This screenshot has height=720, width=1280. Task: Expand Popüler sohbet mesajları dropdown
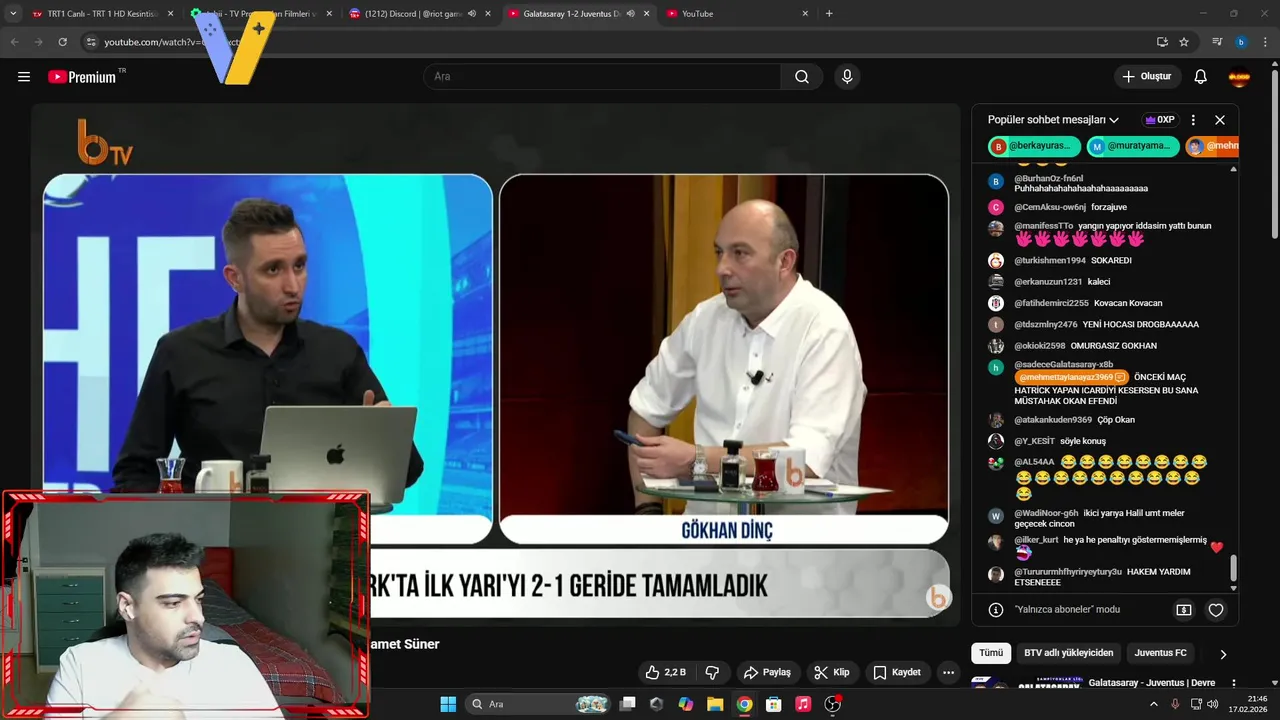(1053, 120)
